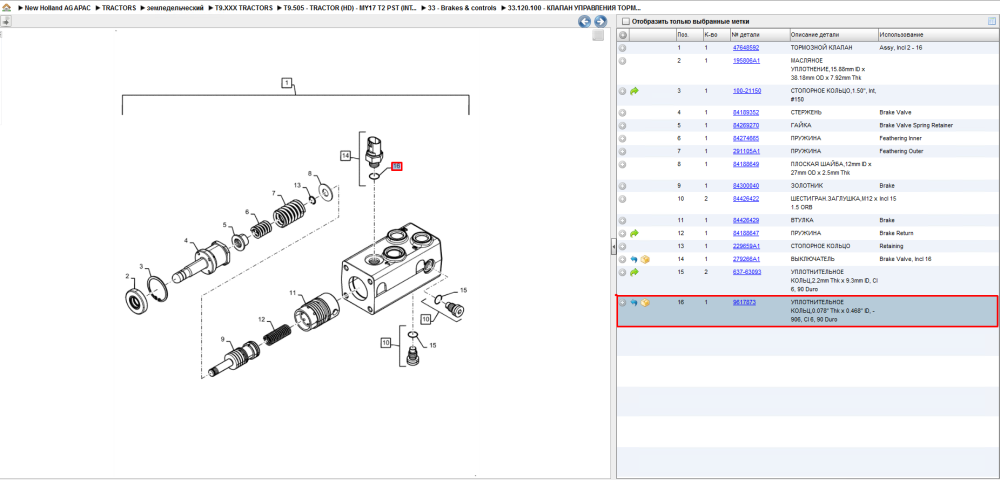The width and height of the screenshot is (1000, 480).
Task: Select 'ЗОЛОТНИК' description cell
Action: point(806,185)
